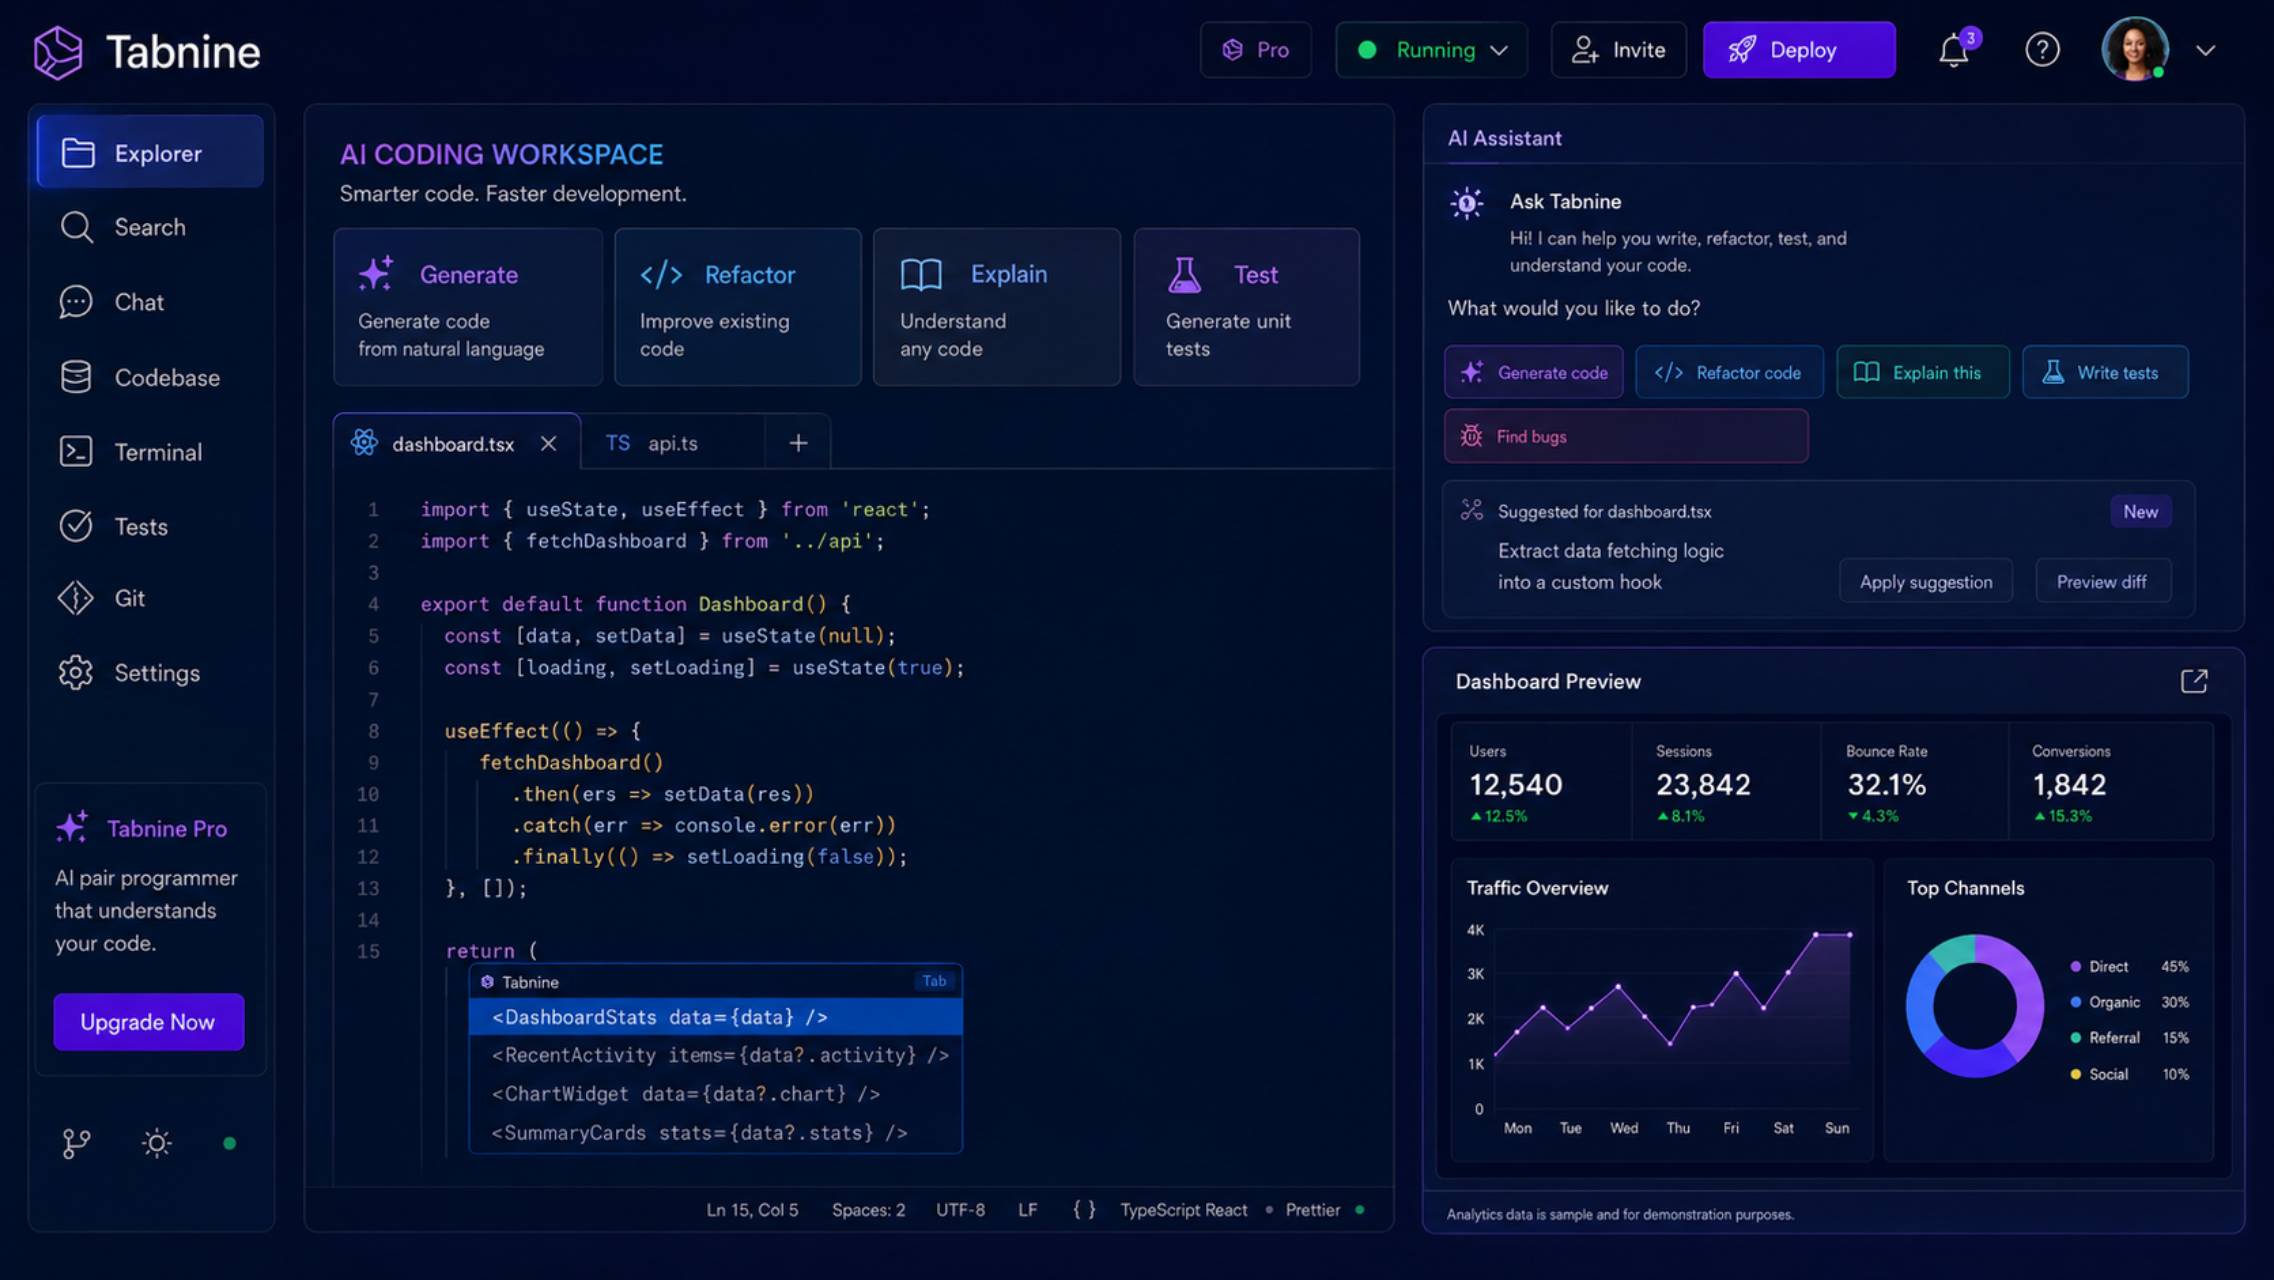Image resolution: width=2274 pixels, height=1280 pixels.
Task: Click the Tabnine logo icon
Action: pyautogui.click(x=58, y=52)
